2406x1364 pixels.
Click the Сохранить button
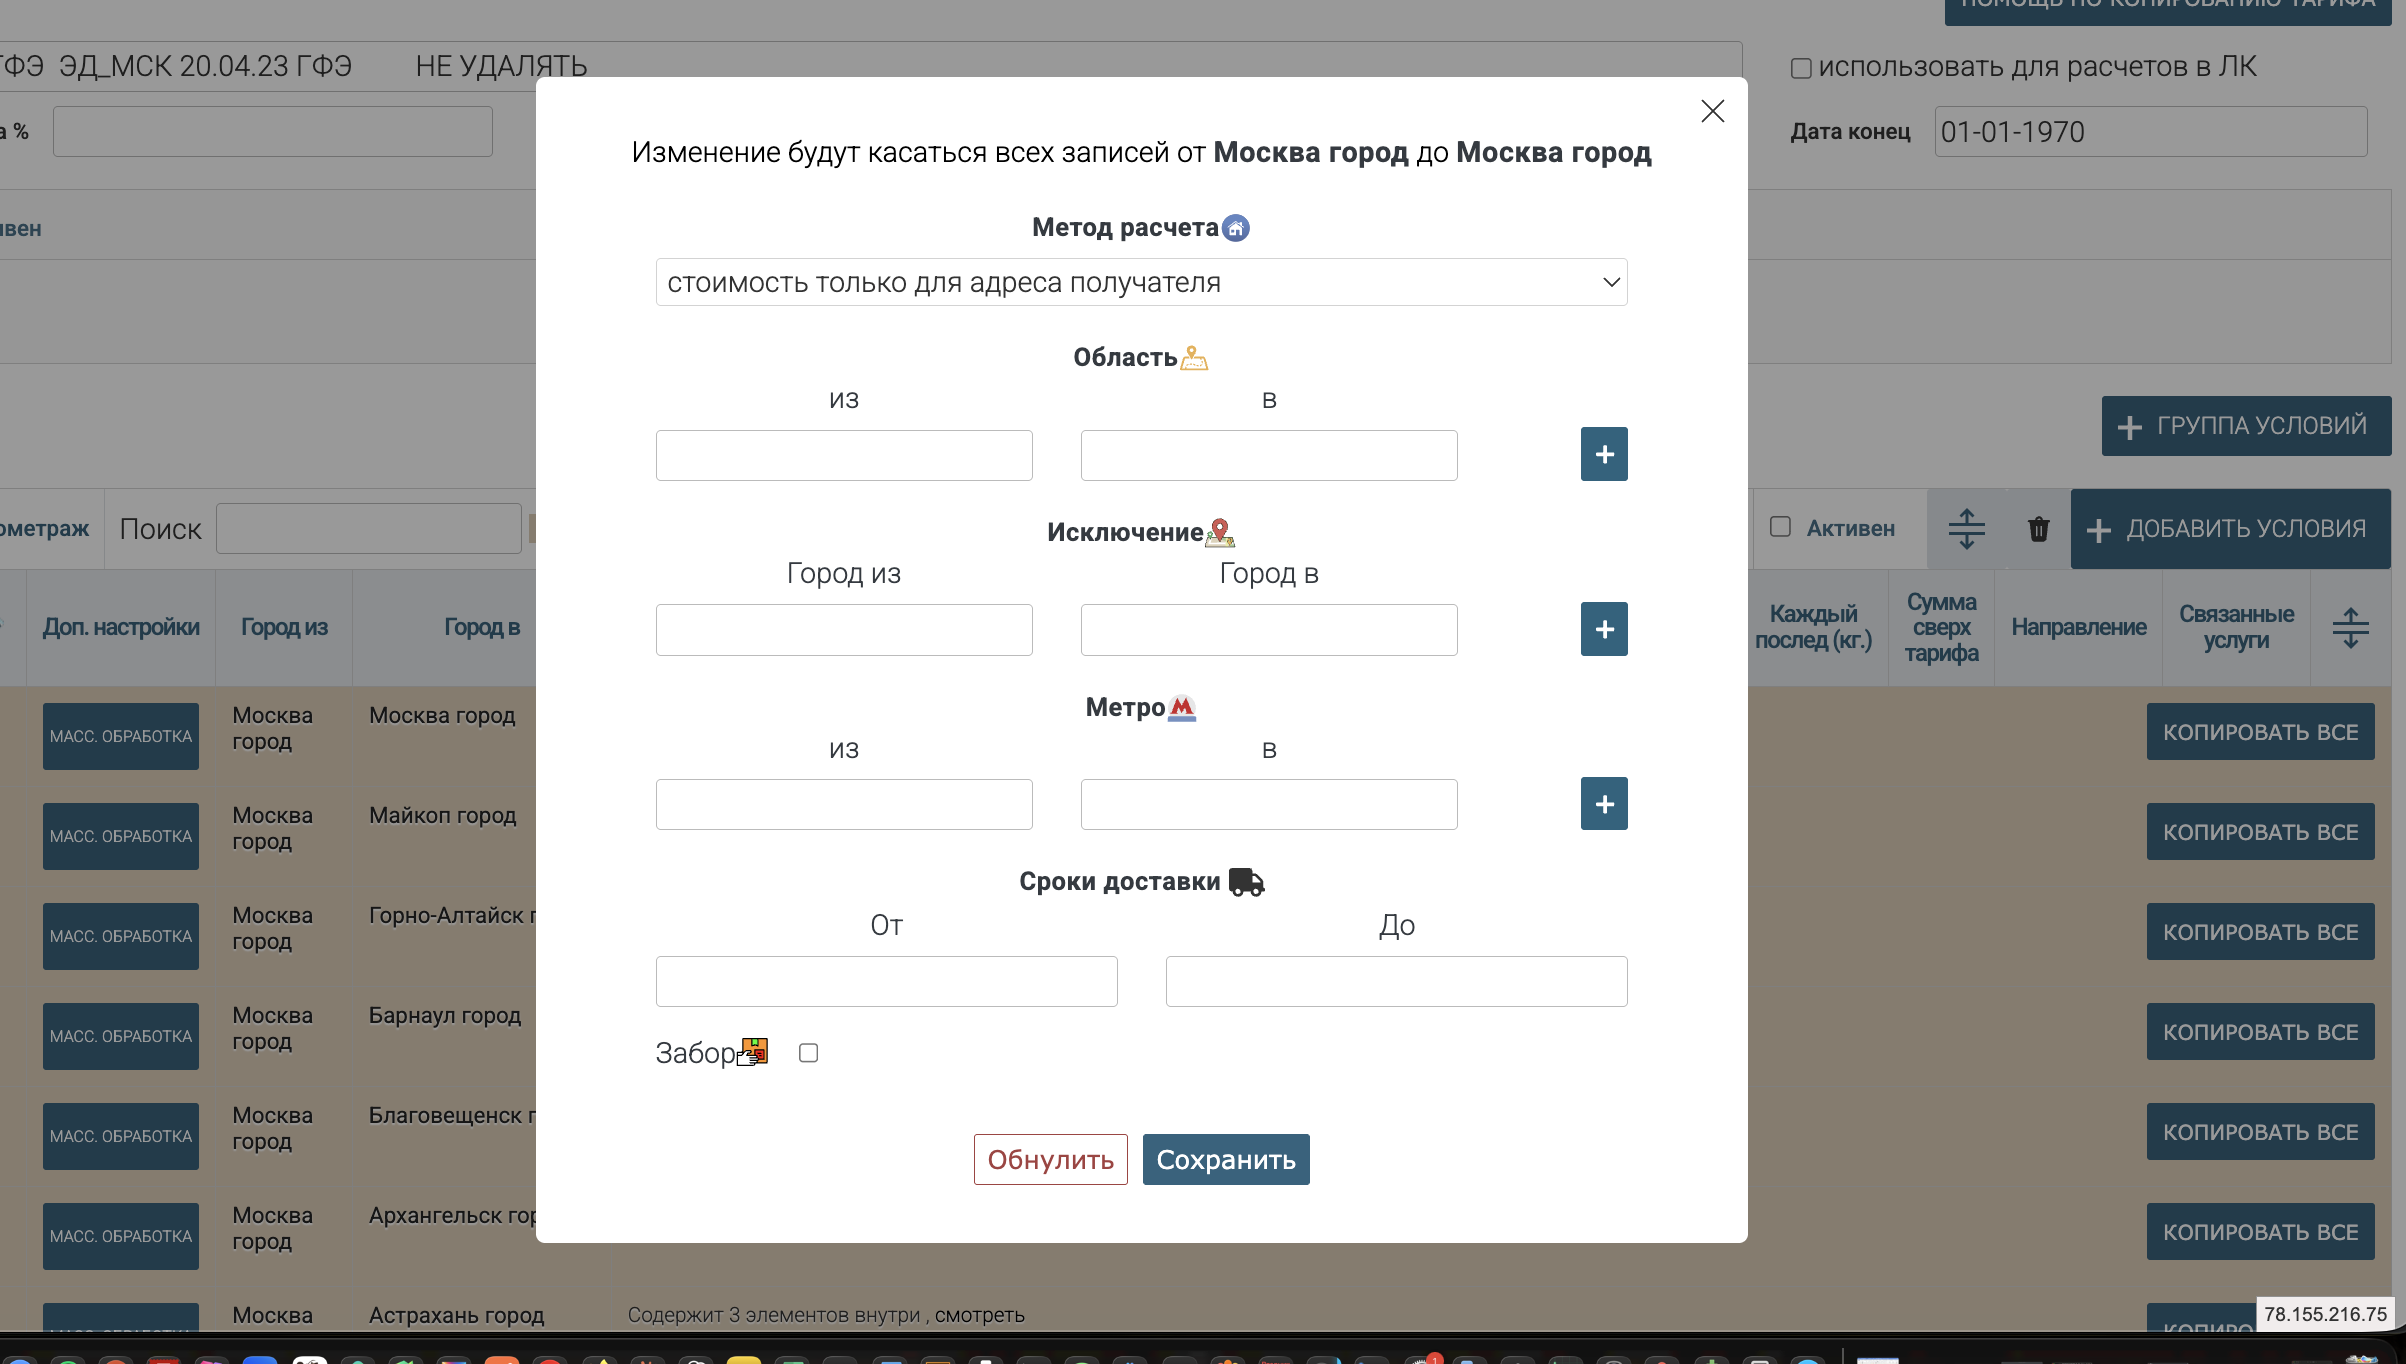1226,1159
